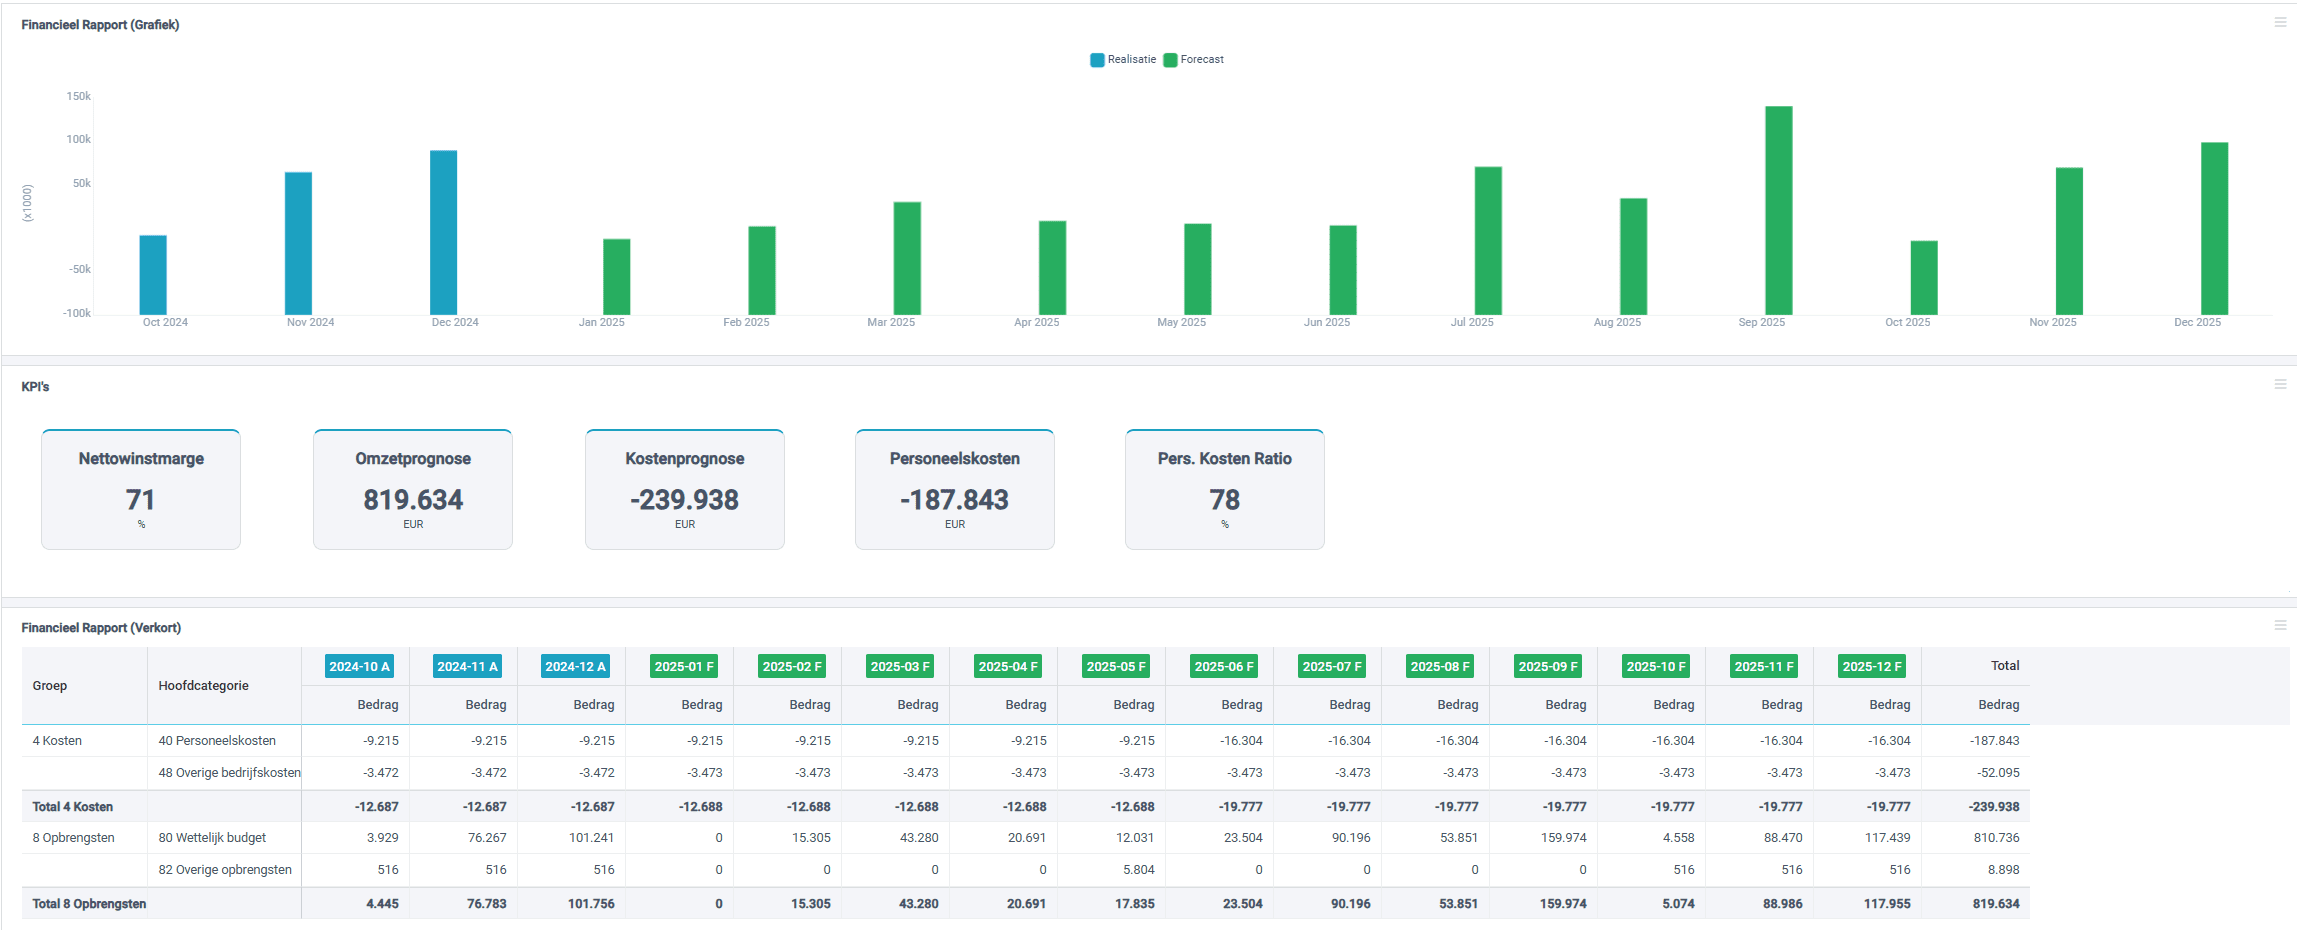The image size is (2297, 930).
Task: Click the 2024-10 A column badge
Action: pyautogui.click(x=359, y=667)
